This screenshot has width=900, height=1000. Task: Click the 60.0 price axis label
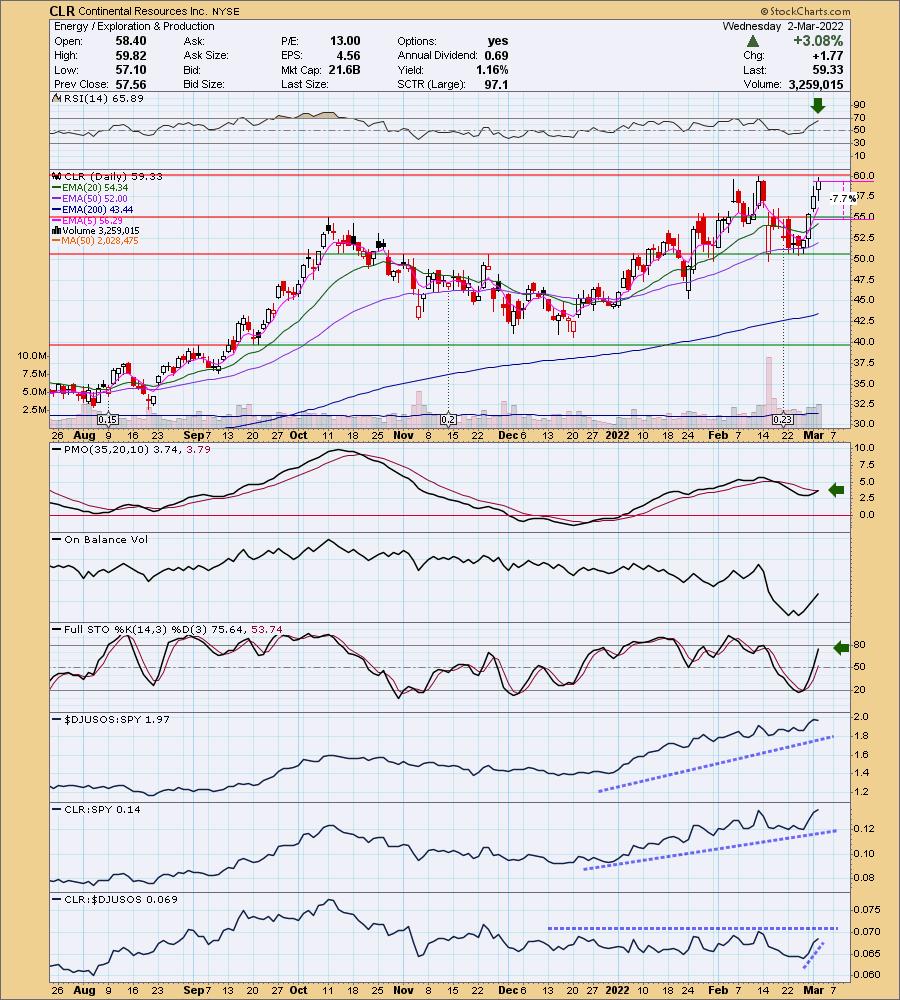[864, 175]
